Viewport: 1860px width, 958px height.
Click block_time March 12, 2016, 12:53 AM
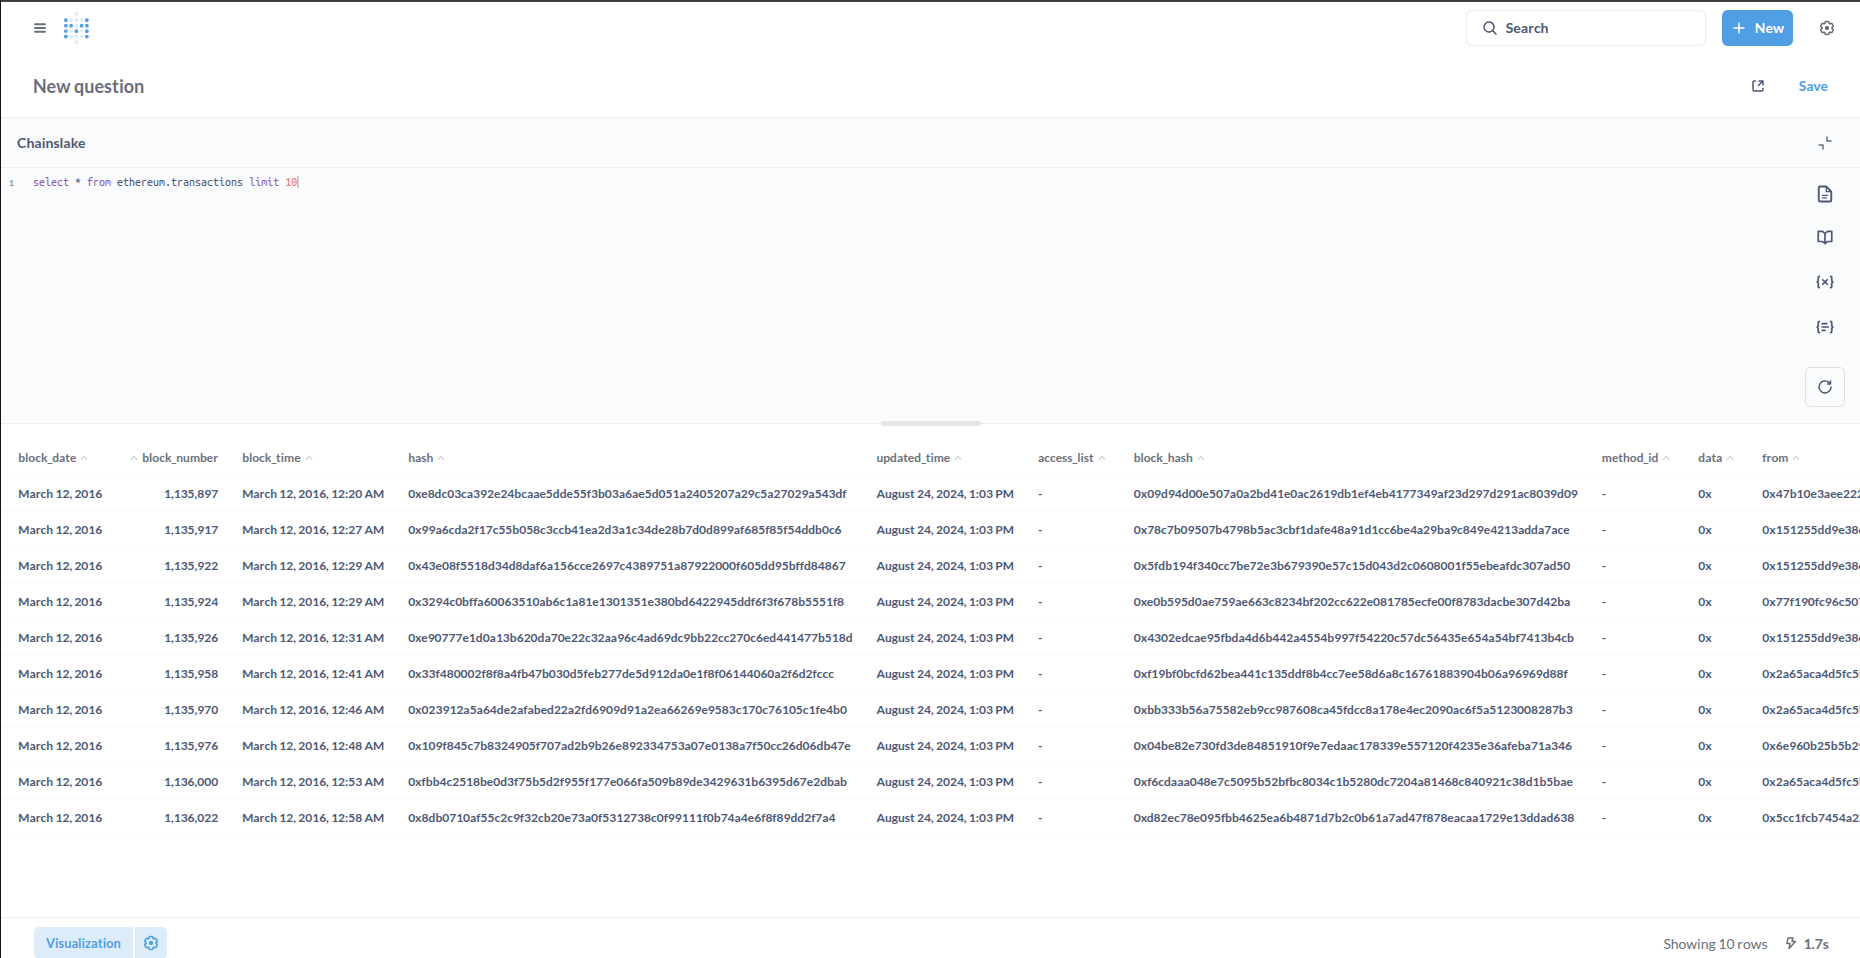313,782
